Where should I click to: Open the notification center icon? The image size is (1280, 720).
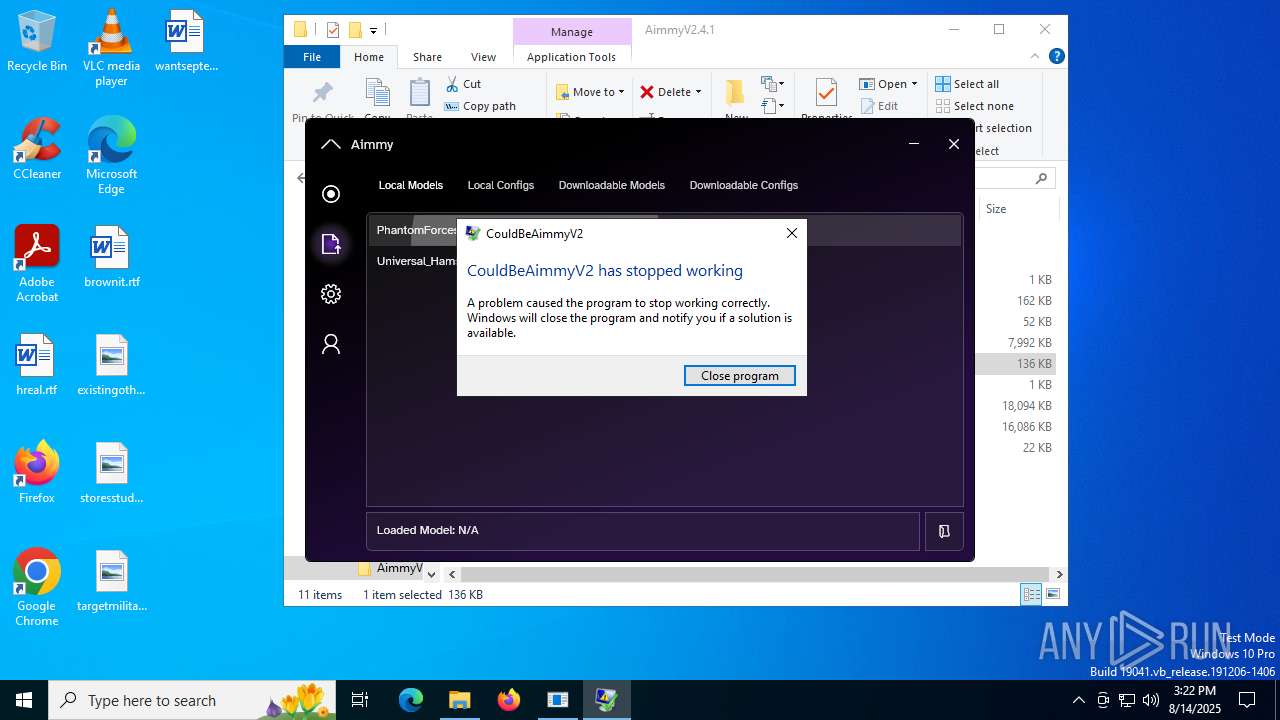[x=1247, y=700]
